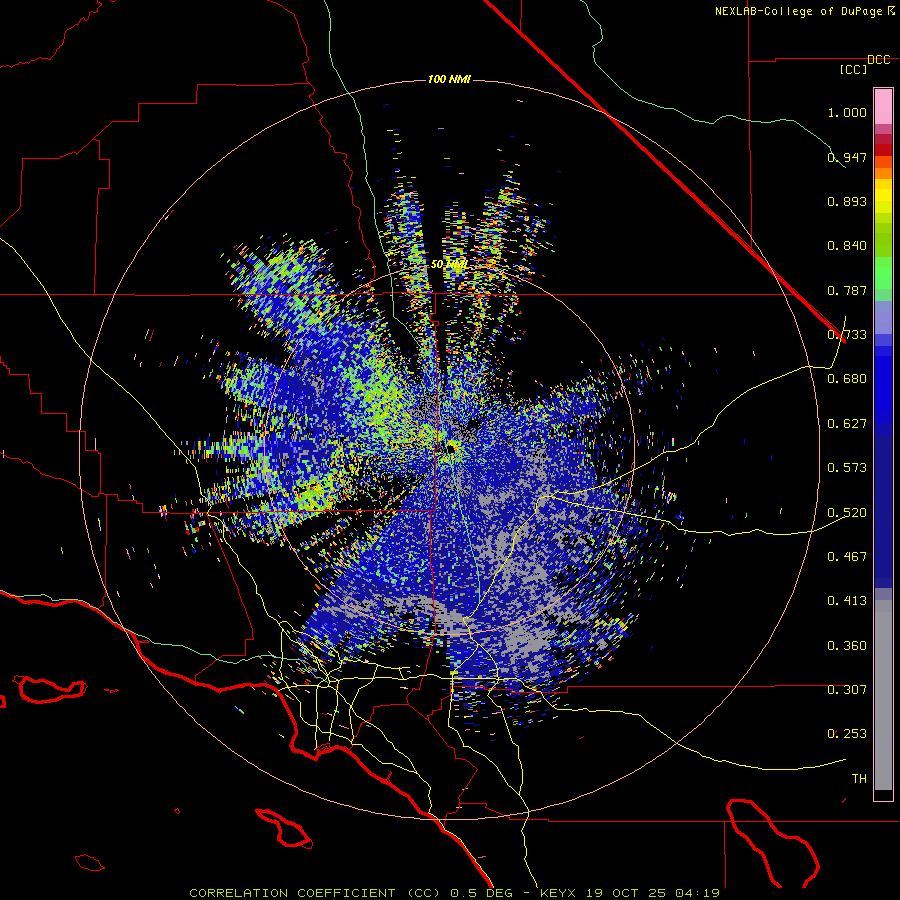This screenshot has height=900, width=900.
Task: Click the 100 NMI range ring label
Action: pyautogui.click(x=449, y=79)
